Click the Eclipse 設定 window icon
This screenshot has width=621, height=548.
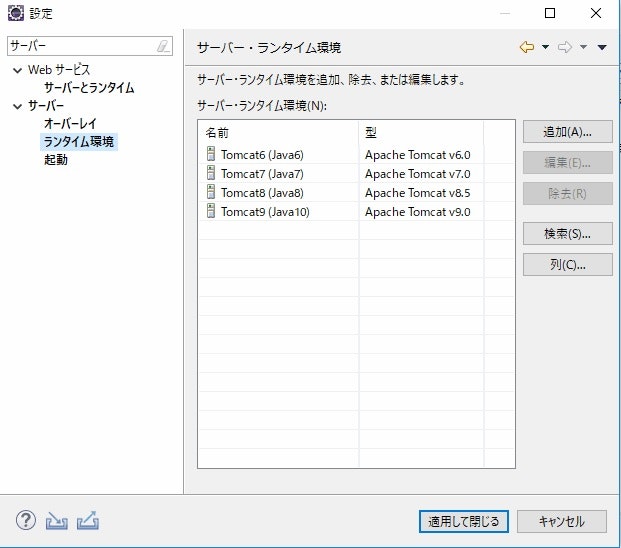coord(16,13)
